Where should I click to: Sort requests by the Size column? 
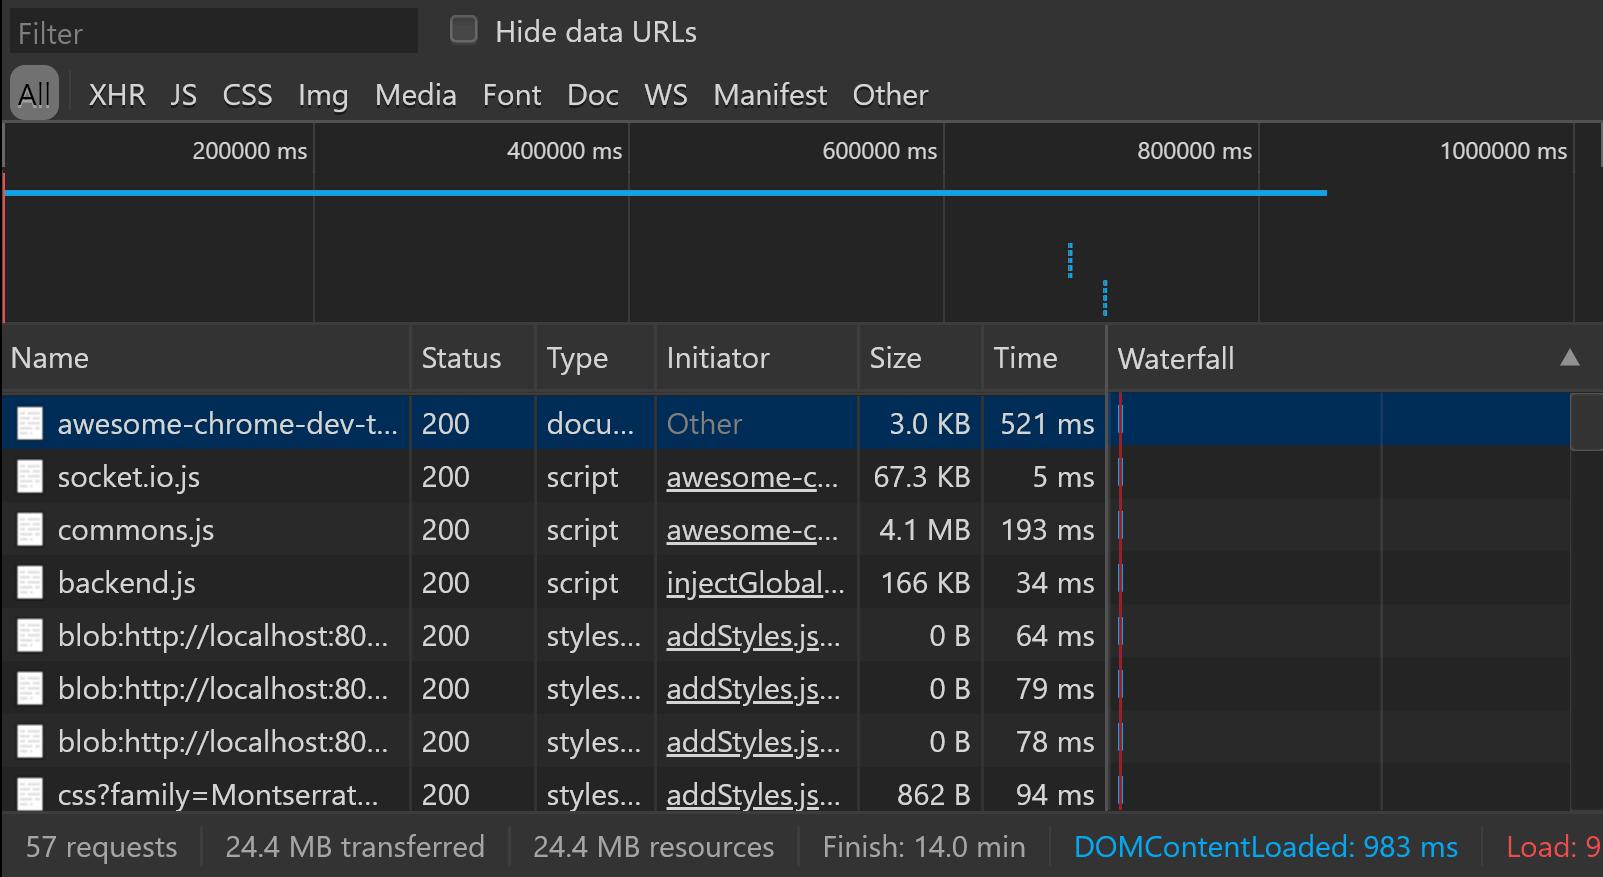click(895, 358)
